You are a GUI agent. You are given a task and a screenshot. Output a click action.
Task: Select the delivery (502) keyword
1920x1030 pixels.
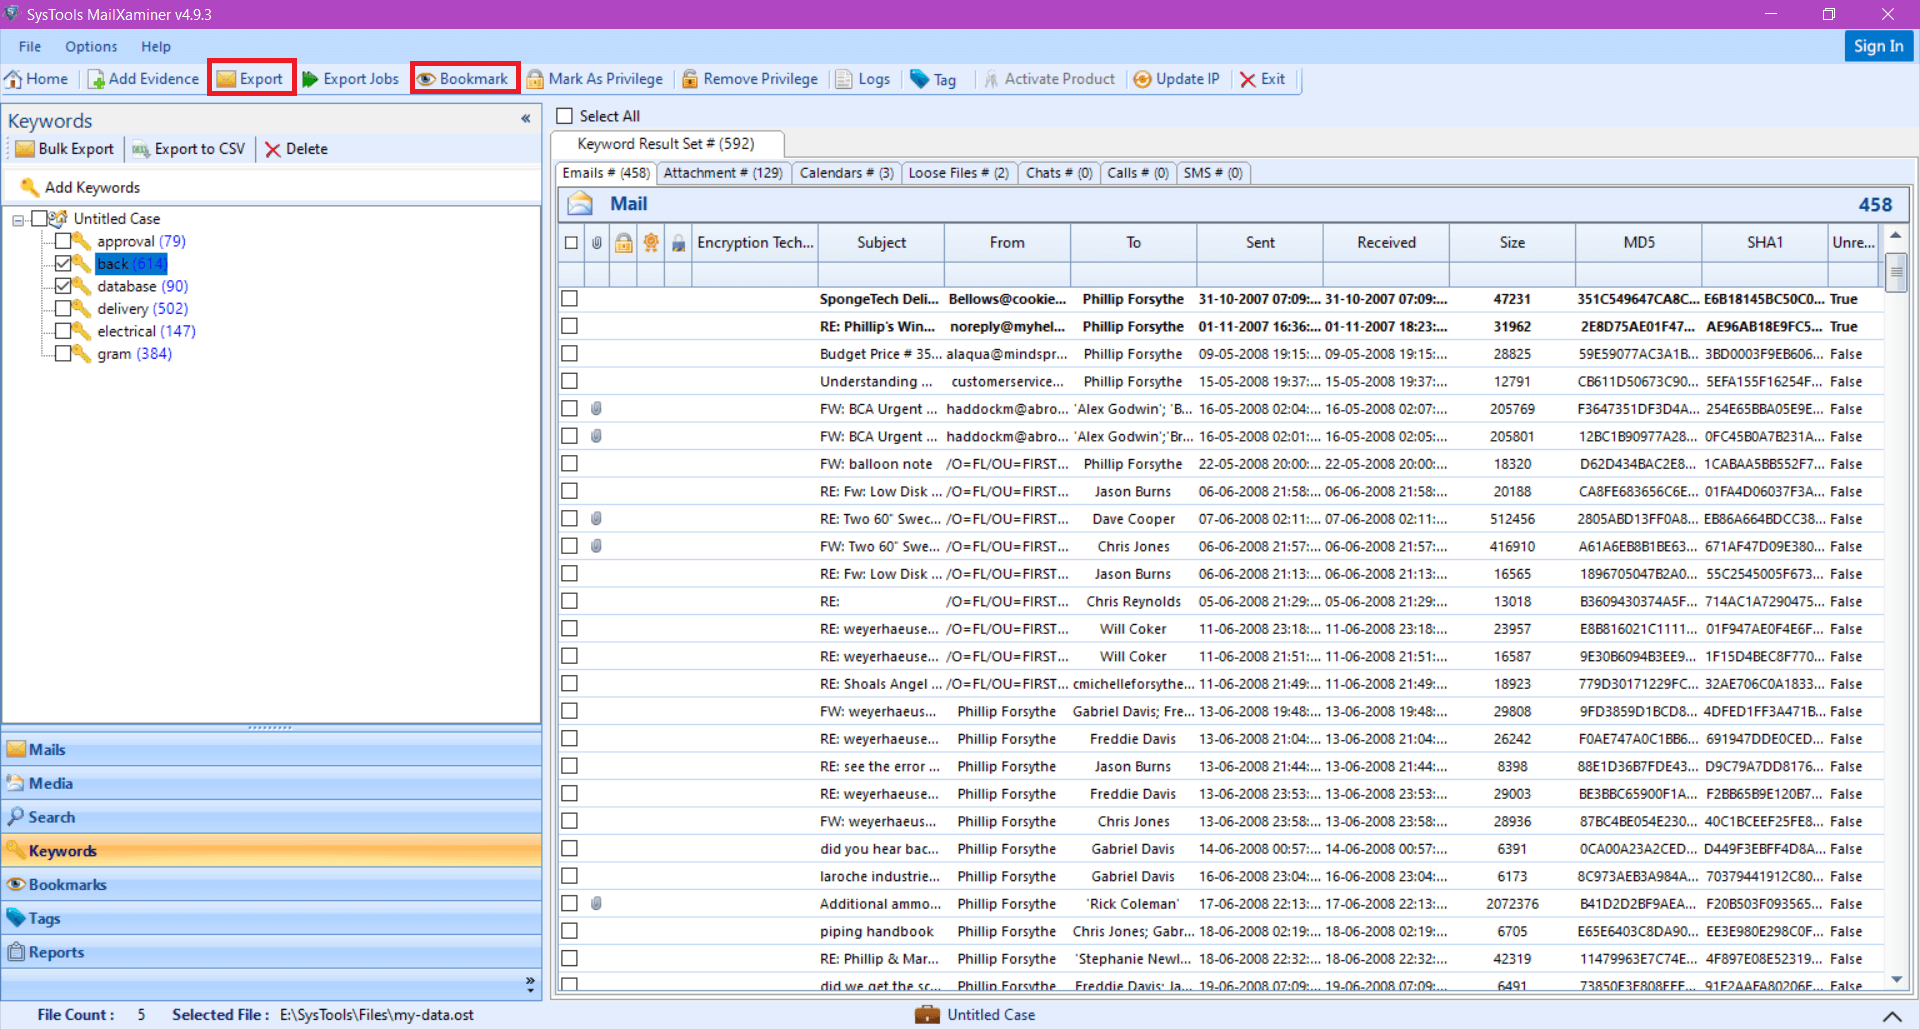point(142,309)
